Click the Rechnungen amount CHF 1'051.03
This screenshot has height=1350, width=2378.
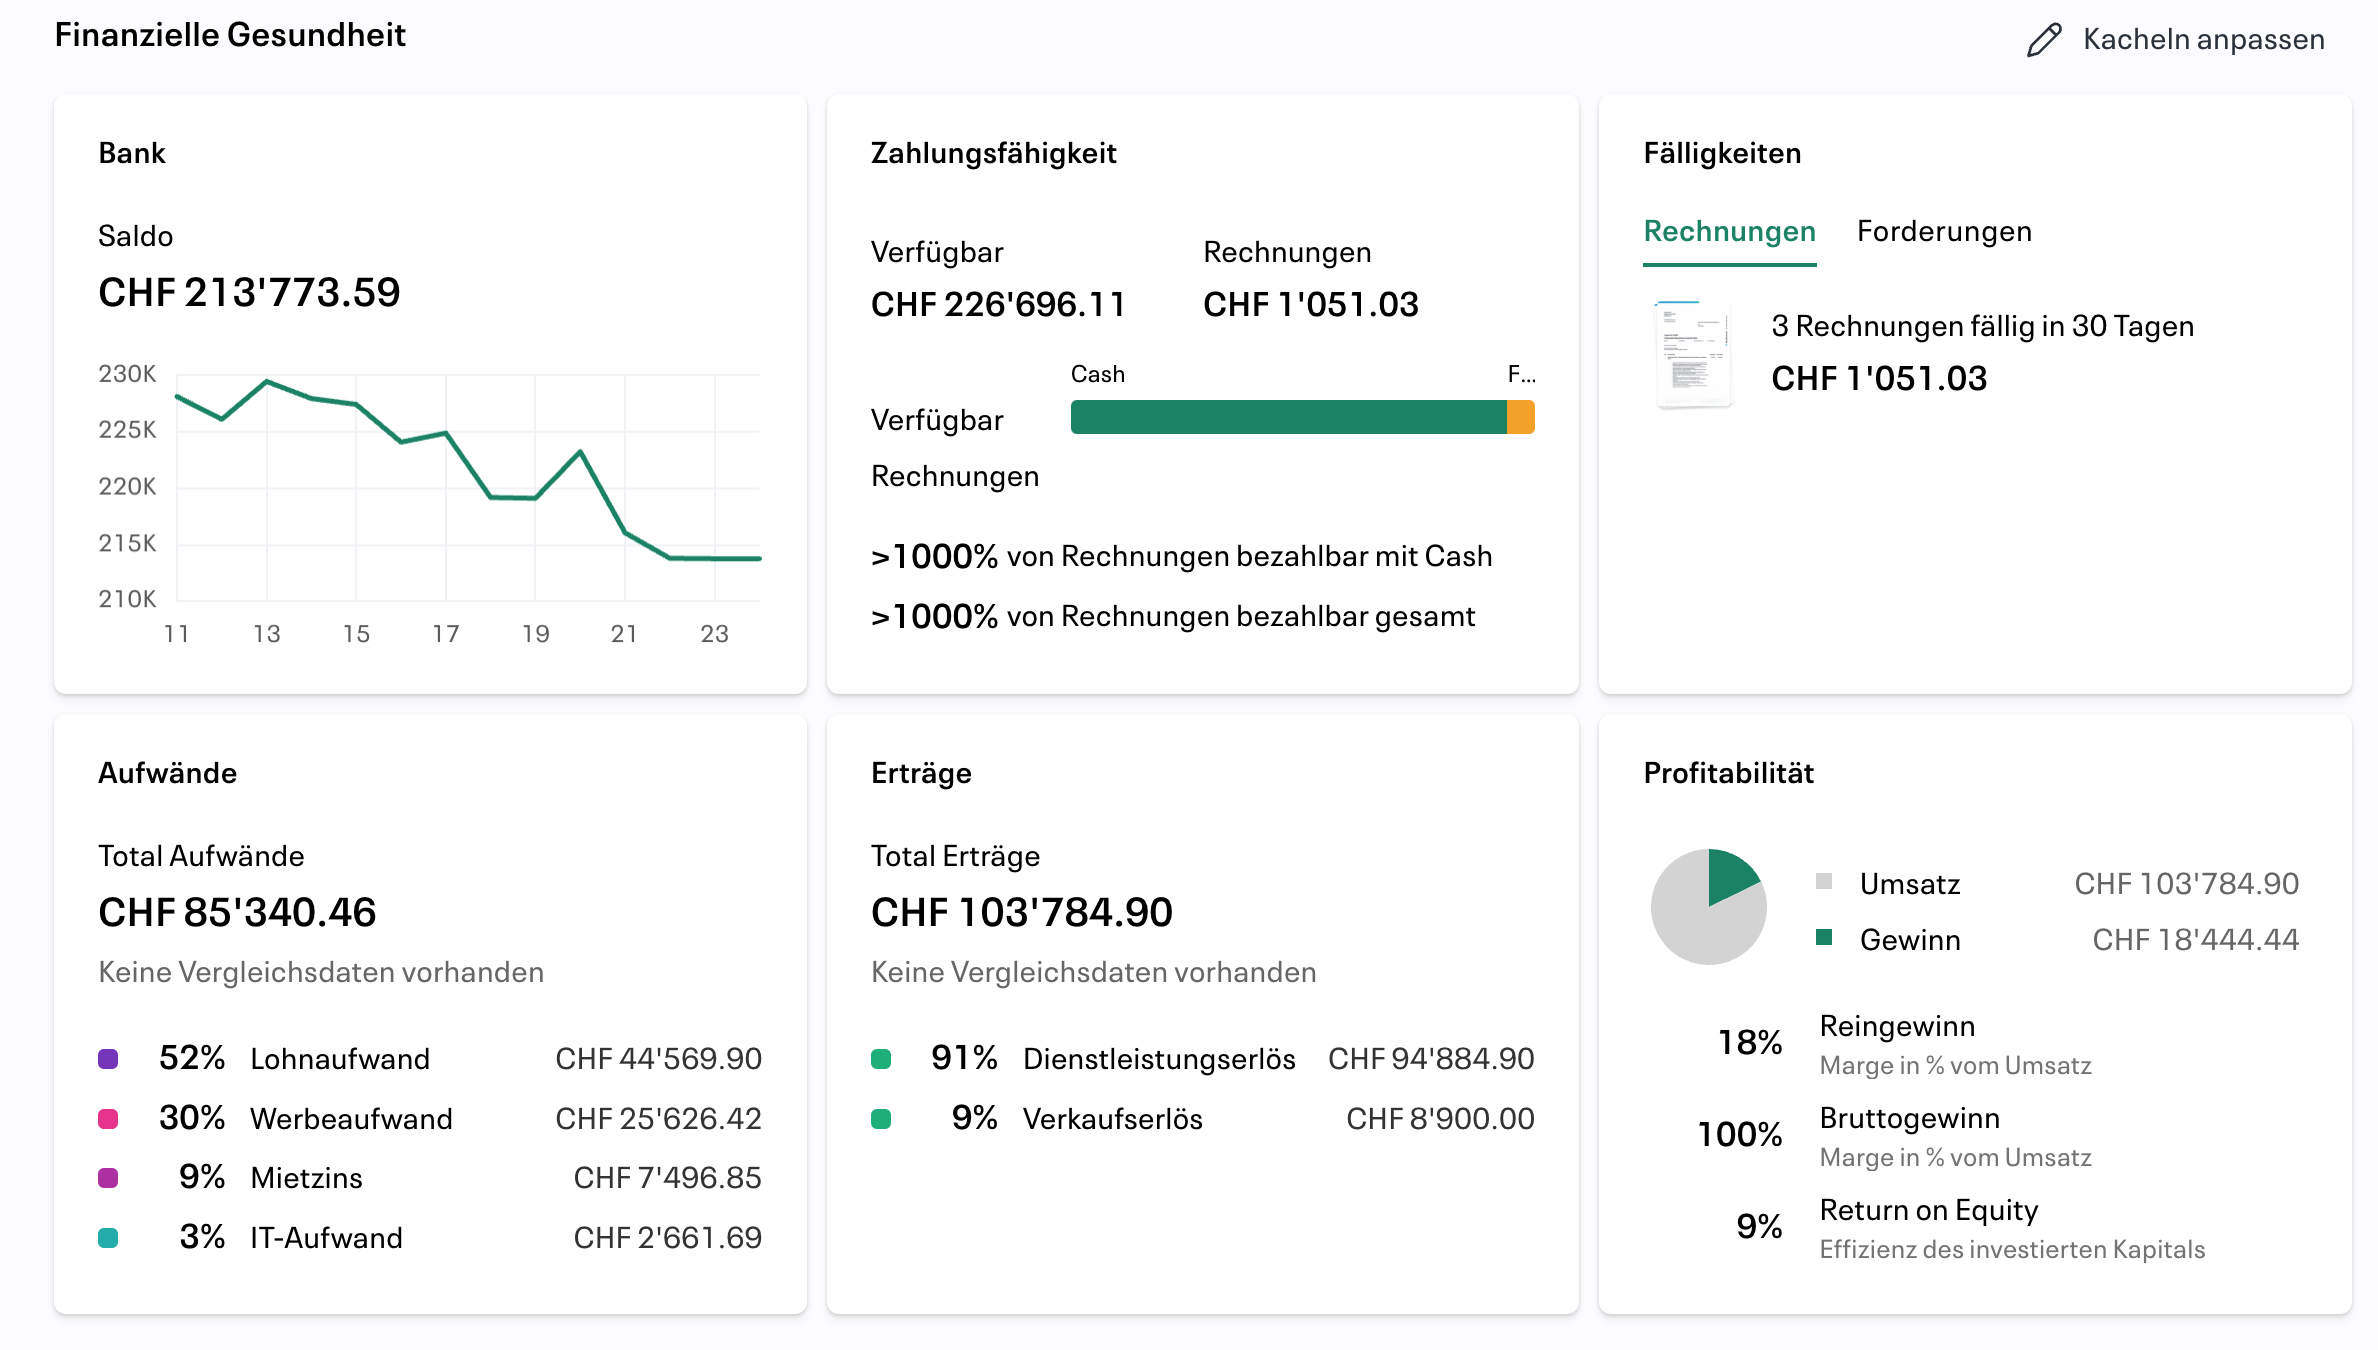click(x=1310, y=304)
